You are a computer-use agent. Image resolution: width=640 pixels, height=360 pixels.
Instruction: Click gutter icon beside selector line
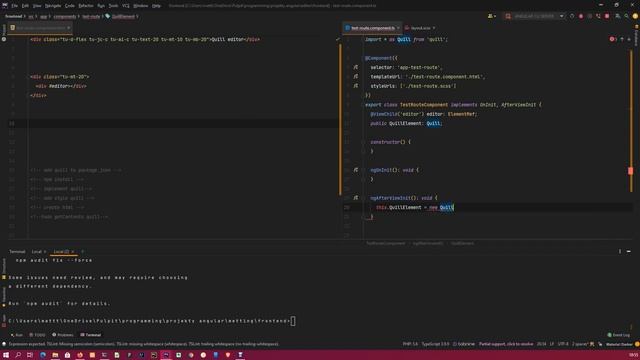[356, 67]
